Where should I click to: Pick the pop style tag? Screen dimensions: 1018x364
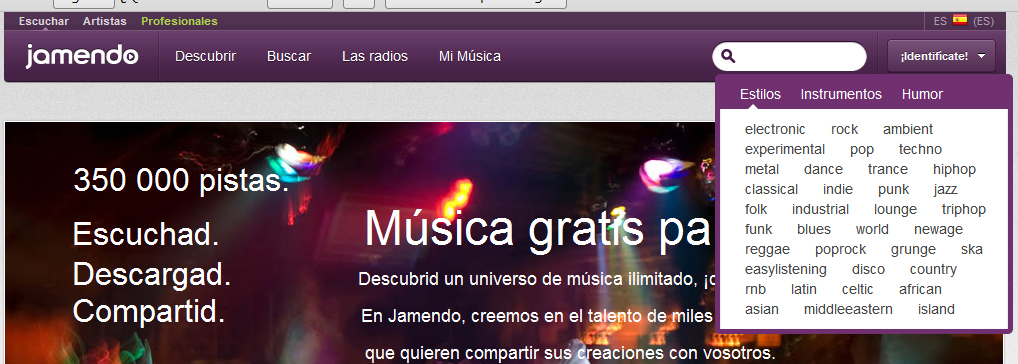(862, 150)
